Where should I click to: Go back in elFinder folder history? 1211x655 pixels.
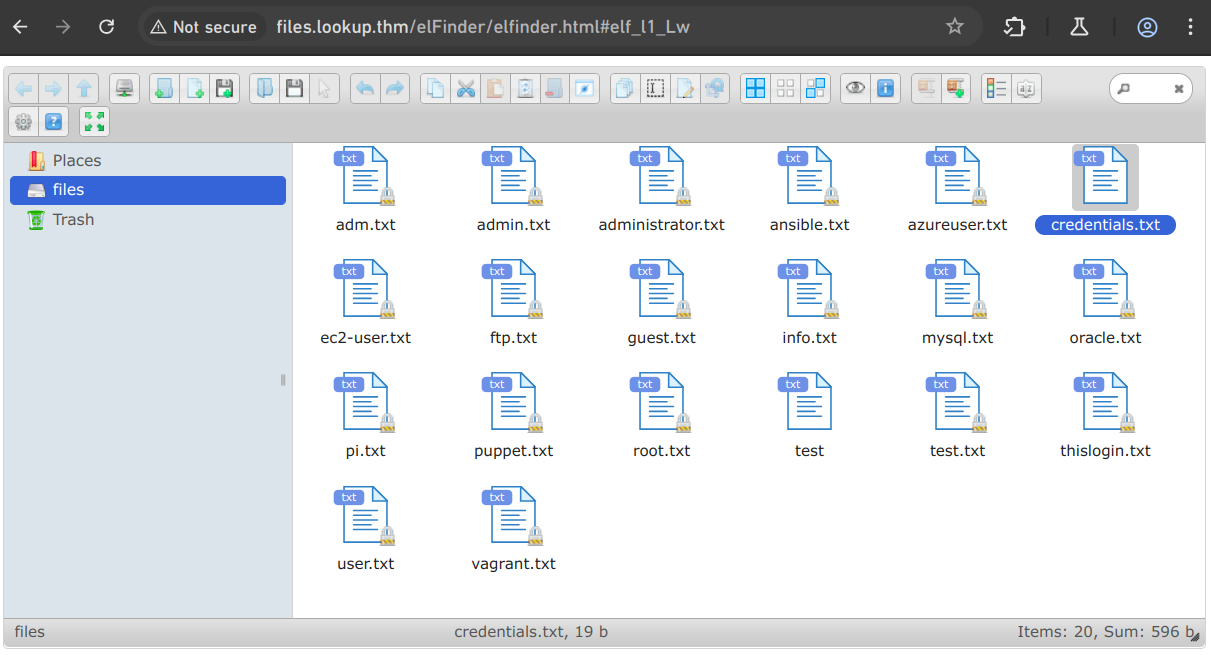[24, 89]
